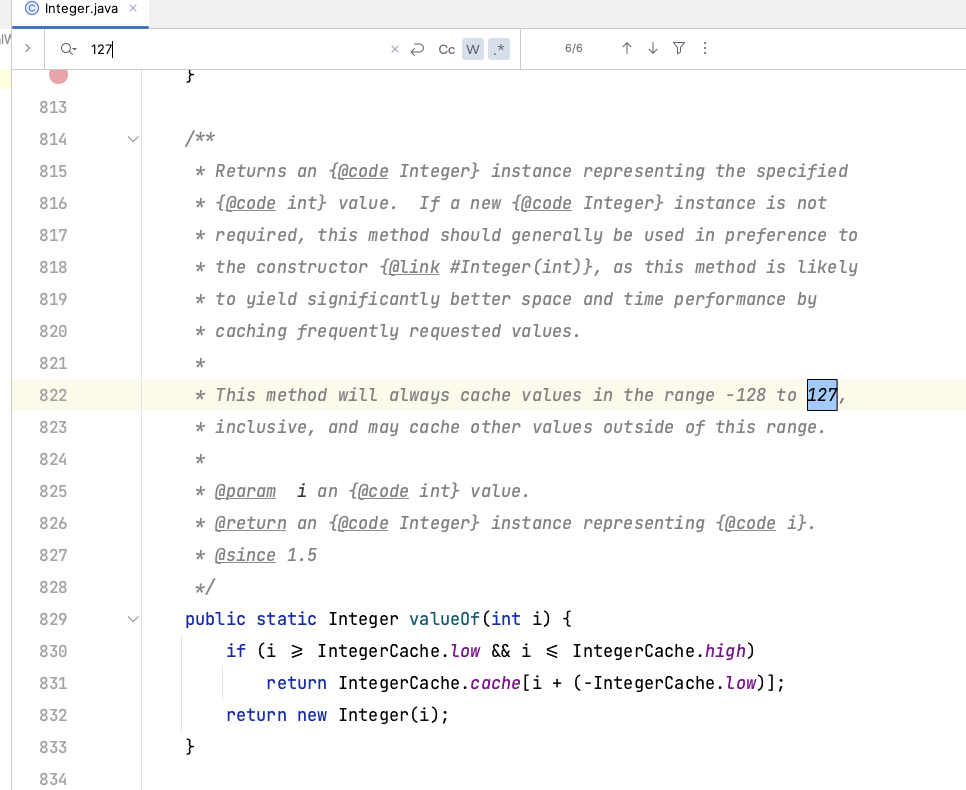Go to next occurrence with down arrow
This screenshot has width=966, height=790.
click(653, 48)
